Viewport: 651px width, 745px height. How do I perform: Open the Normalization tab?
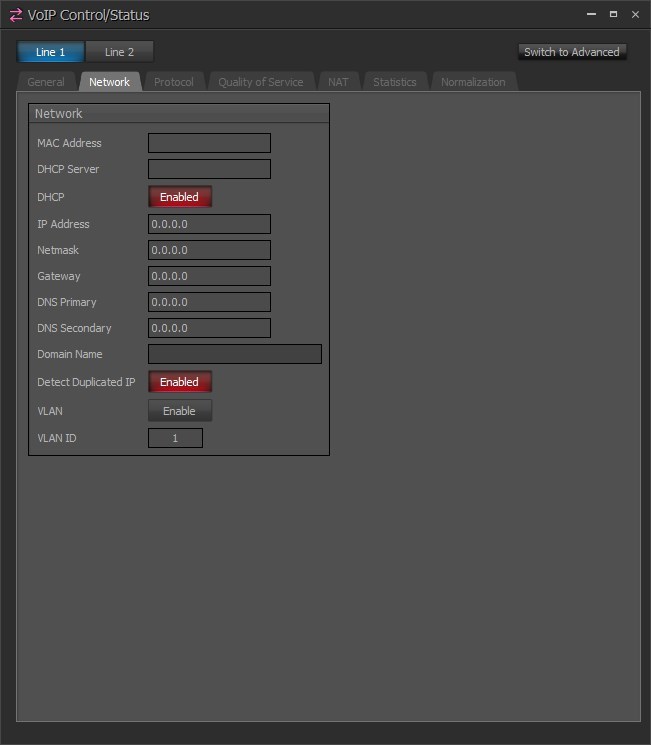coord(473,82)
